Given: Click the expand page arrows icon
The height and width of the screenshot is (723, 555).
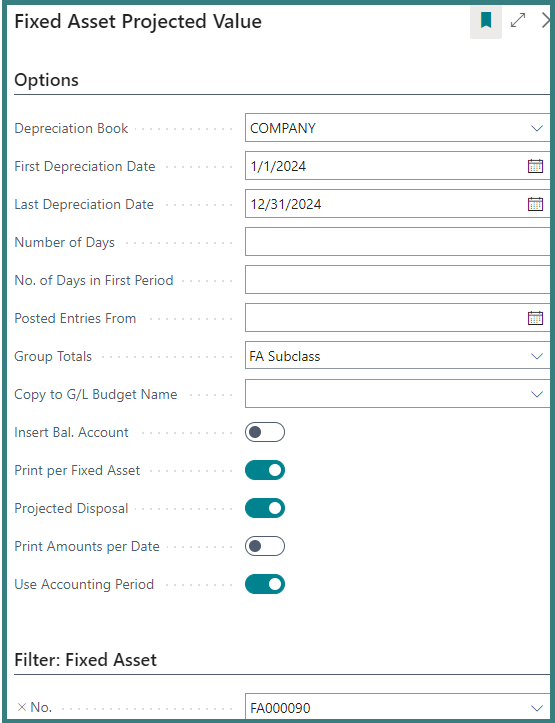Looking at the screenshot, I should [519, 20].
